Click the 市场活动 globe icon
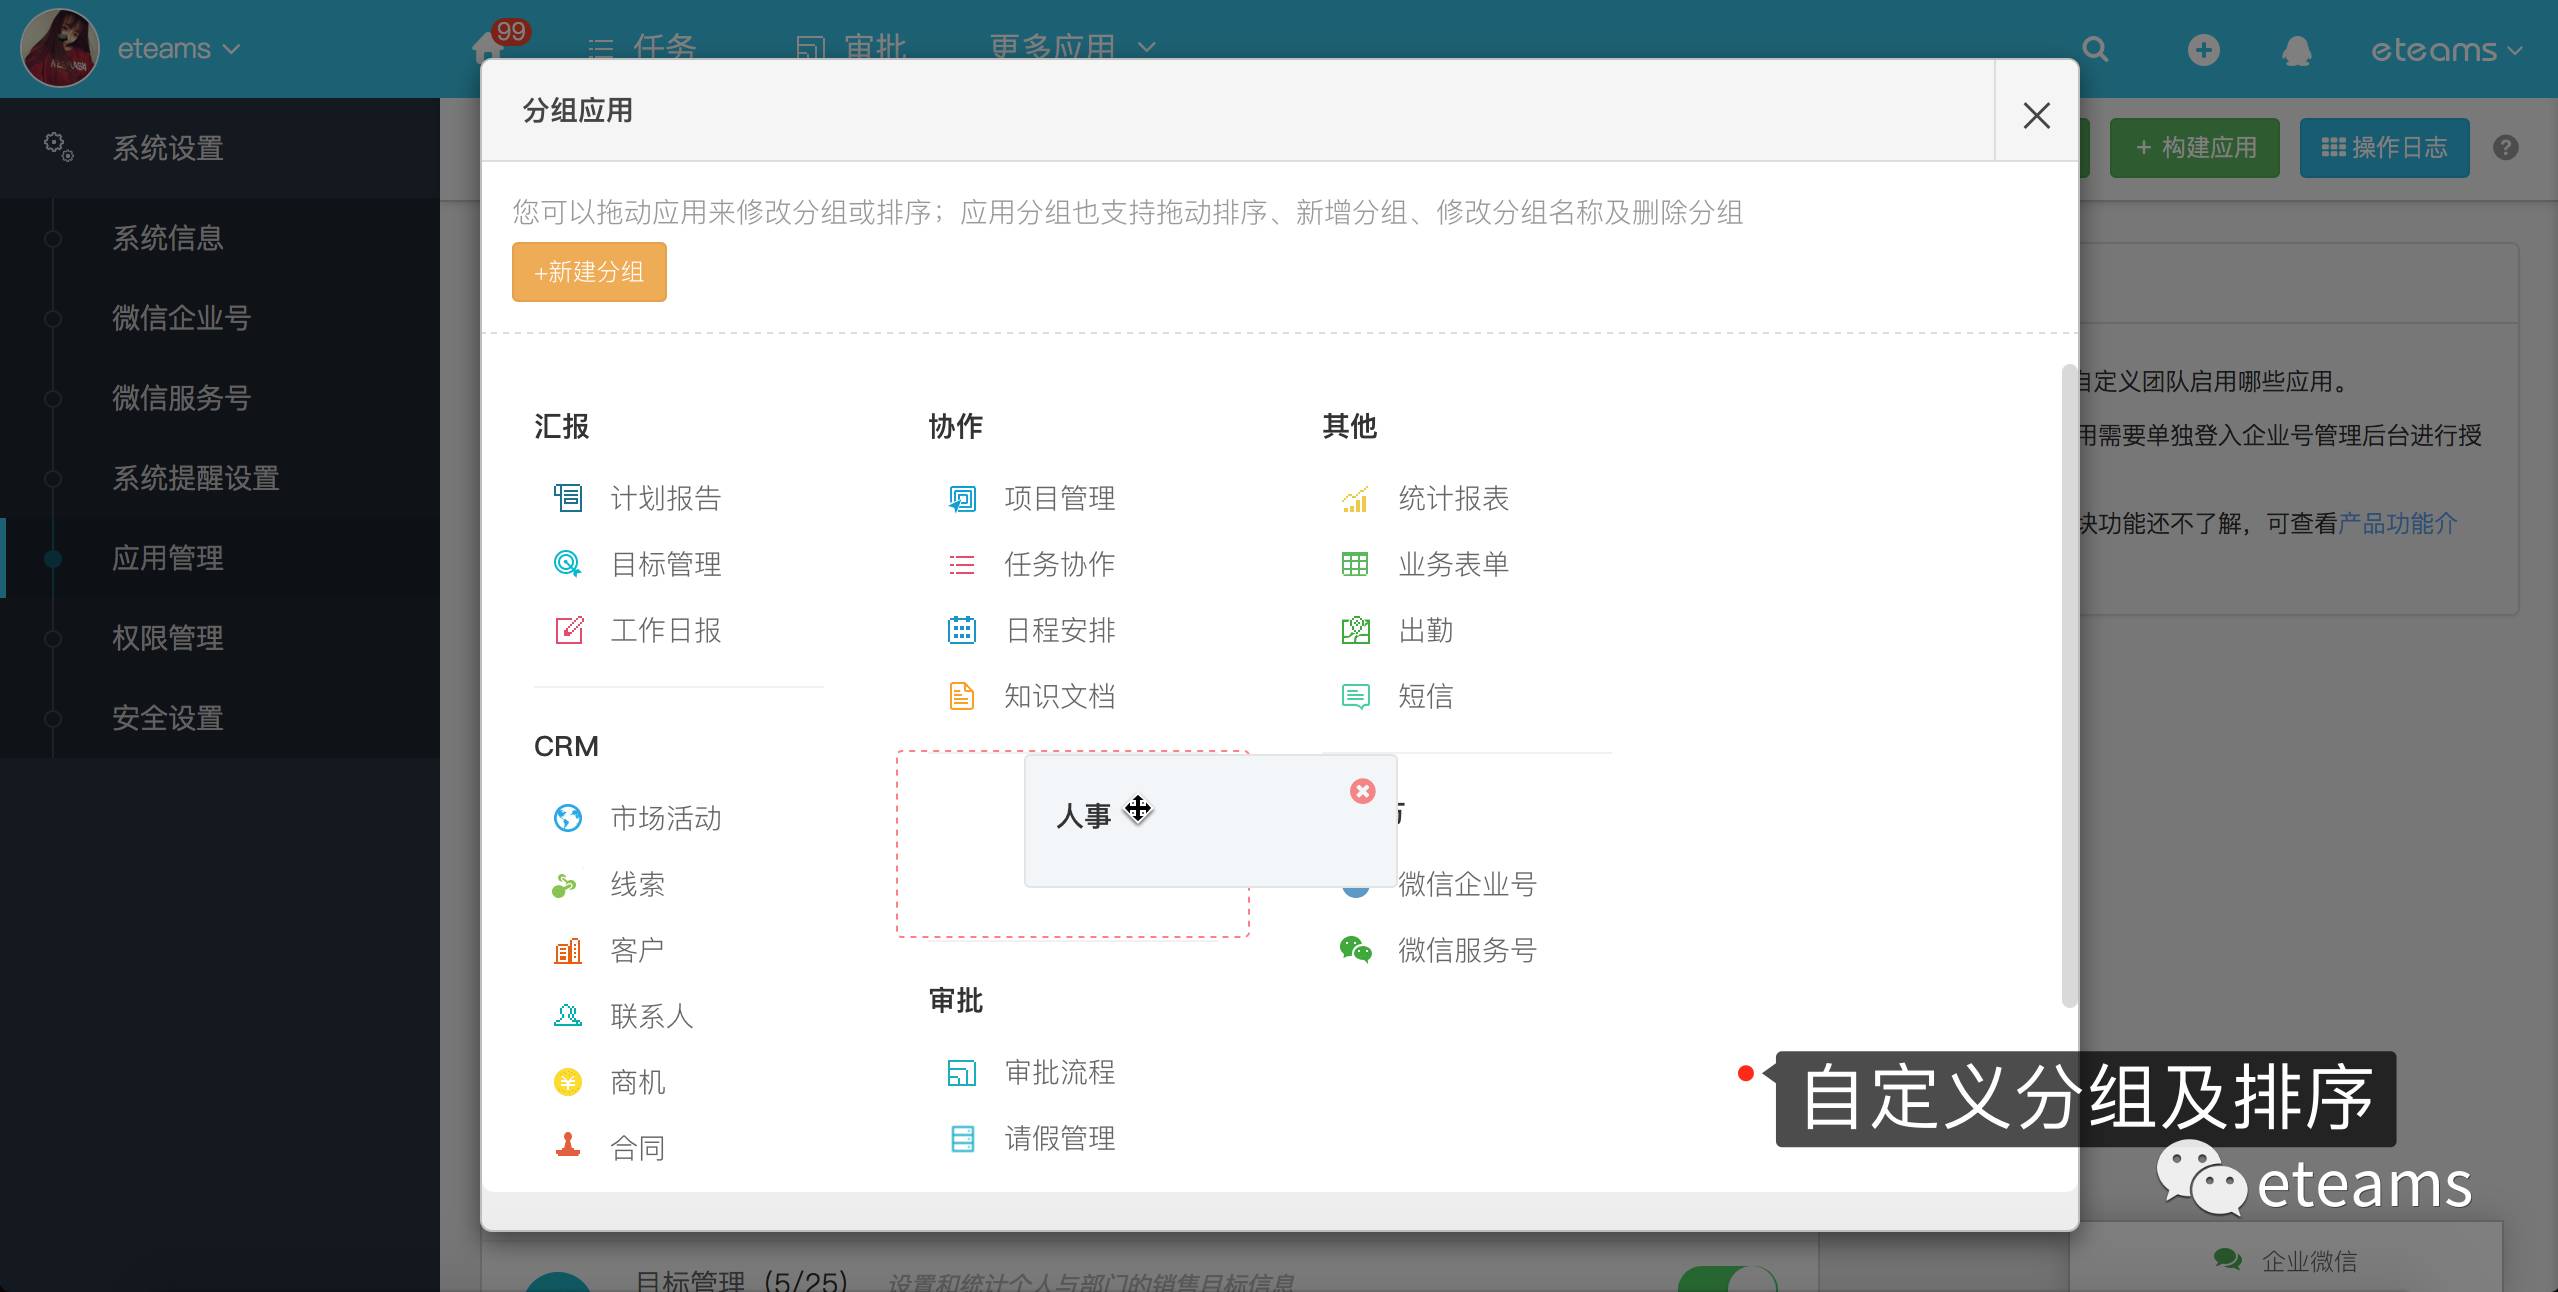This screenshot has width=2558, height=1292. 568,818
